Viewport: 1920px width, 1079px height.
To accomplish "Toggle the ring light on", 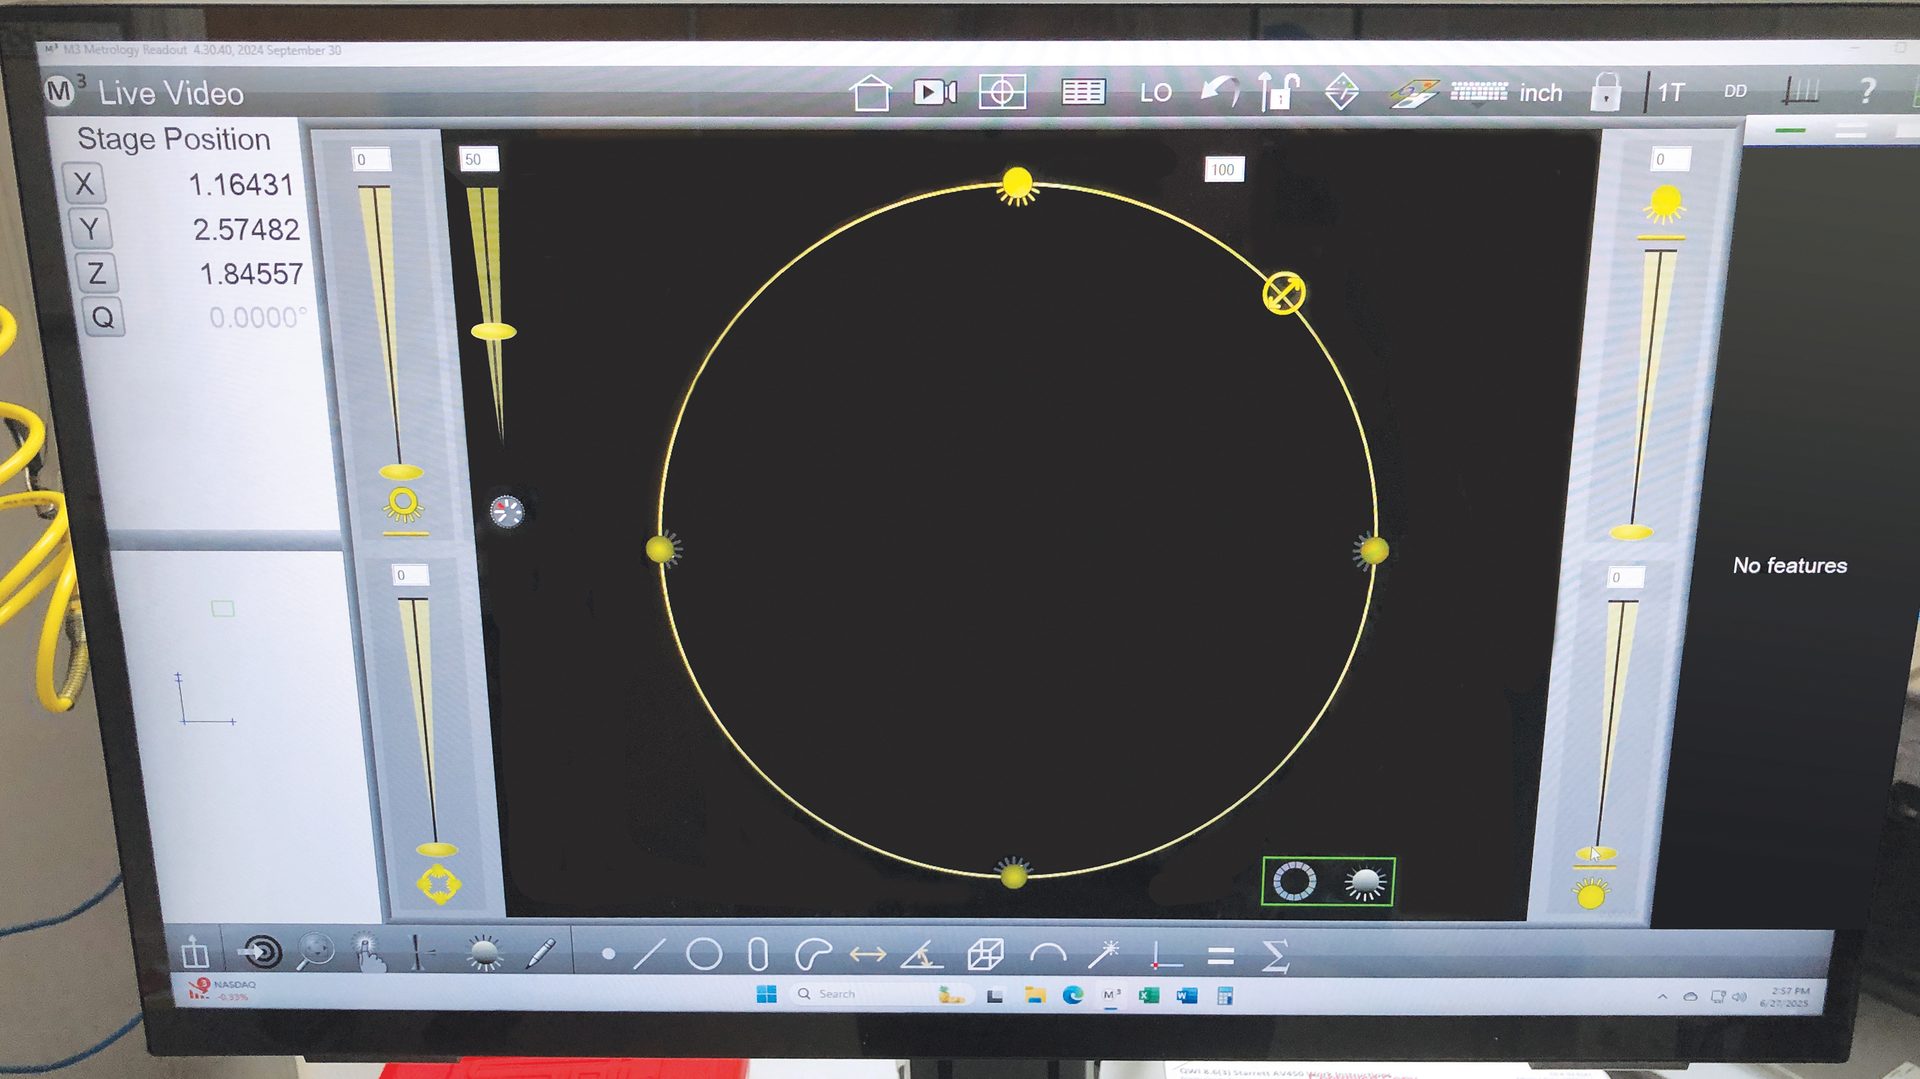I will (1295, 882).
